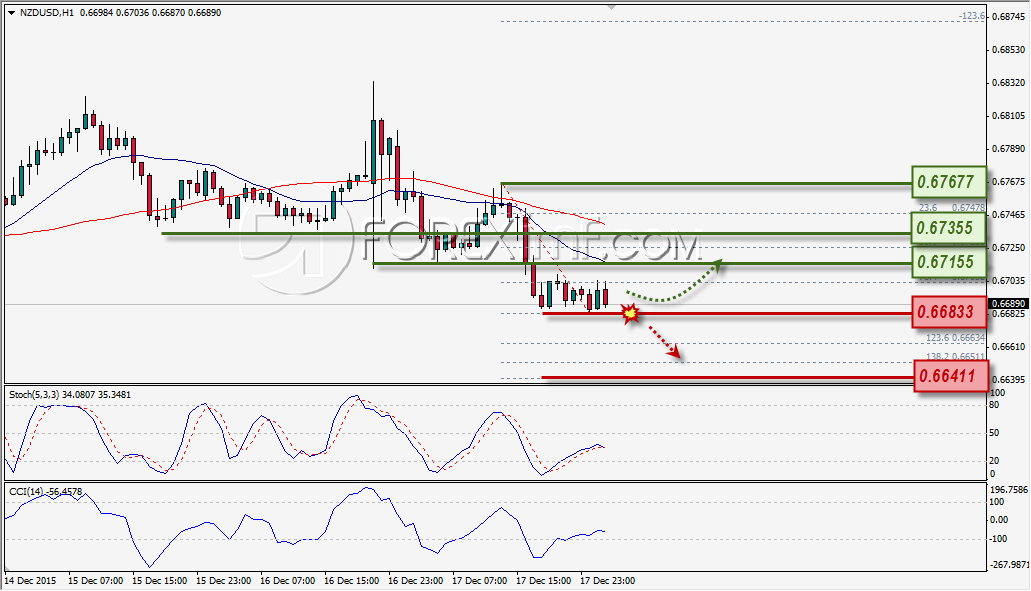Click the Fibonacci label 123.6 0.66634
1031x591 pixels.
click(x=955, y=338)
